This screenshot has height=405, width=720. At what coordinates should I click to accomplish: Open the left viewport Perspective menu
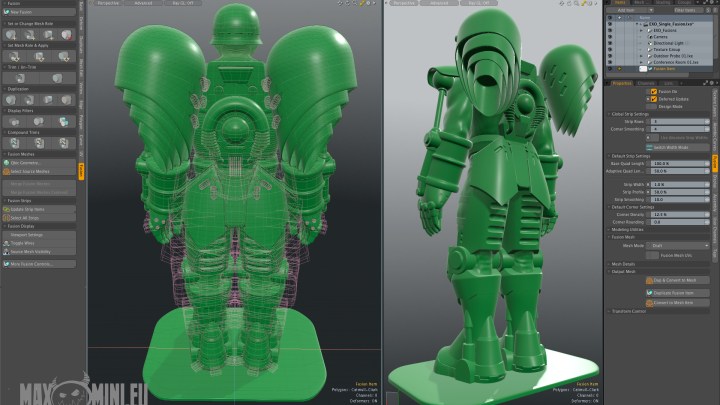[x=108, y=3]
